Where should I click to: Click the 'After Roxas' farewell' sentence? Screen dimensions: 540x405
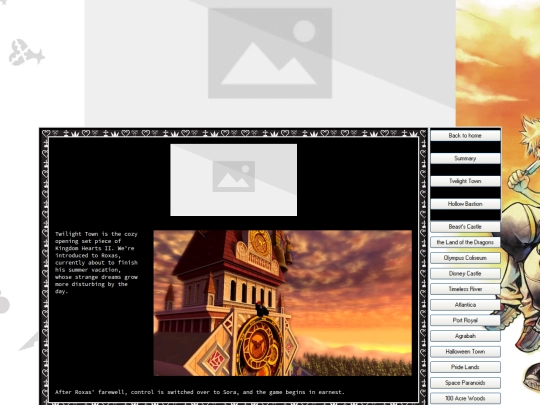[x=200, y=392]
